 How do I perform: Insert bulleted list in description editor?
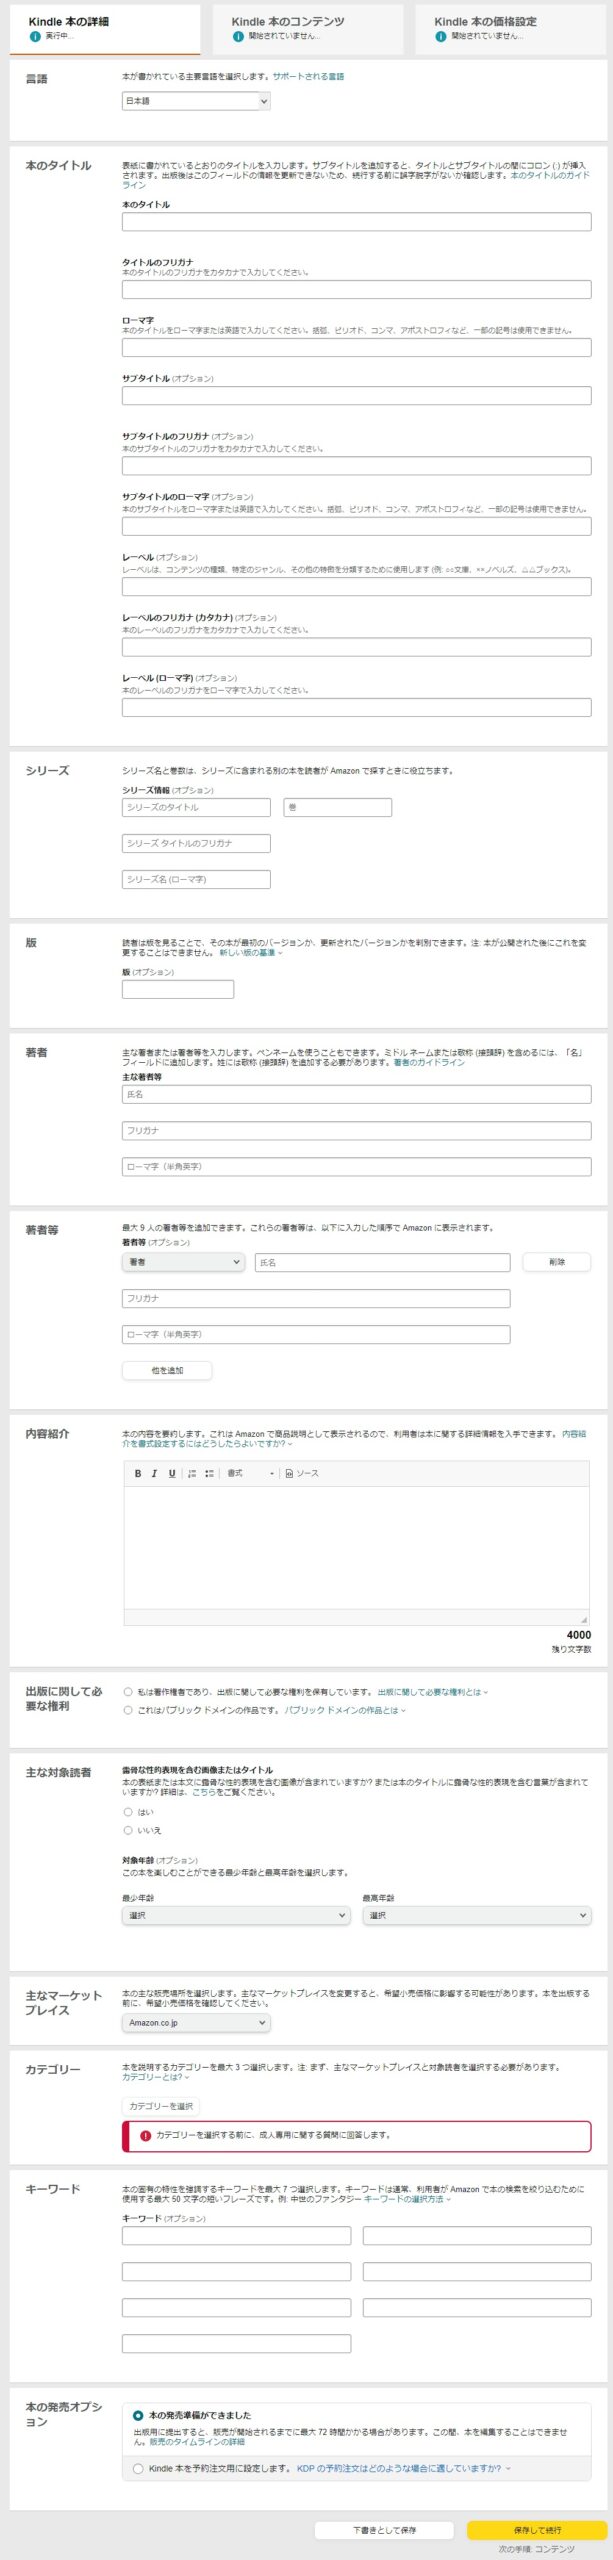pos(209,1473)
